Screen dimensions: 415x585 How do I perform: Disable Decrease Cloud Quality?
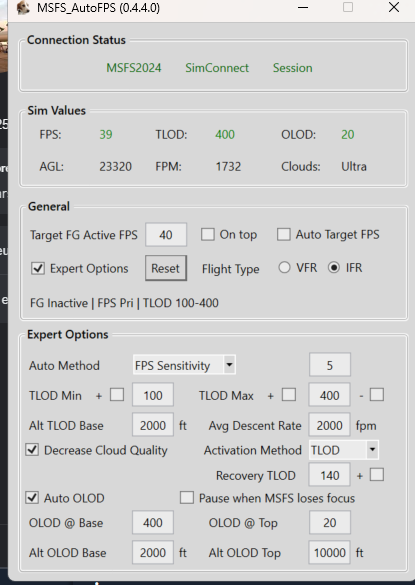[x=32, y=450]
